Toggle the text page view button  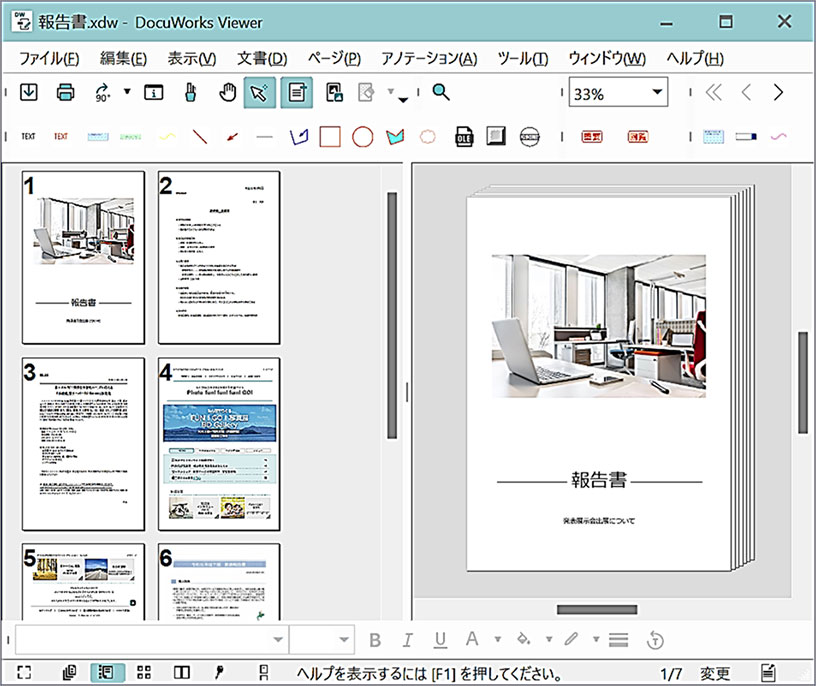(297, 93)
